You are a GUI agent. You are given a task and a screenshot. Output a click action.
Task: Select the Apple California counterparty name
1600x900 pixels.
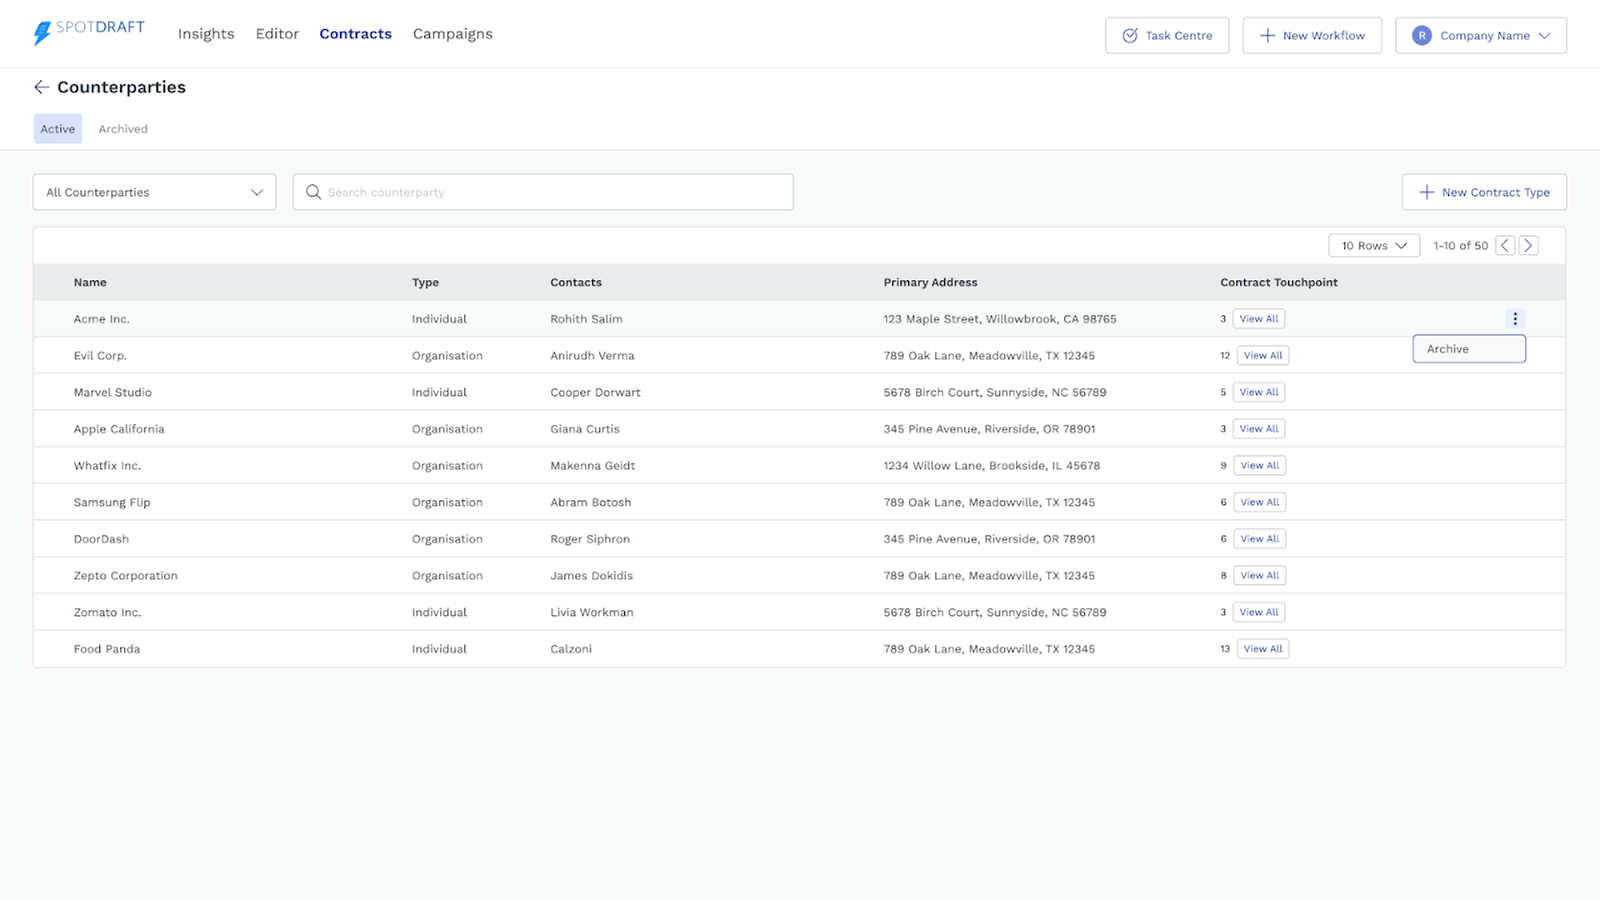pyautogui.click(x=119, y=429)
